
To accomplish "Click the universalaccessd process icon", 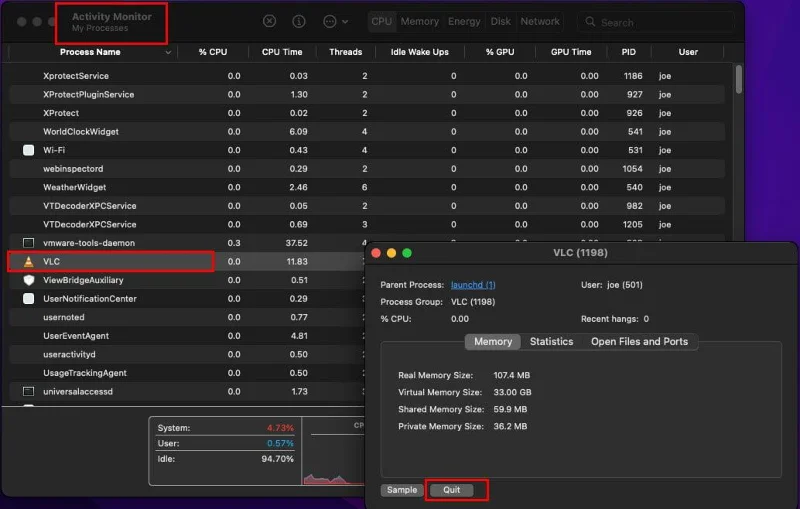I will coord(28,391).
